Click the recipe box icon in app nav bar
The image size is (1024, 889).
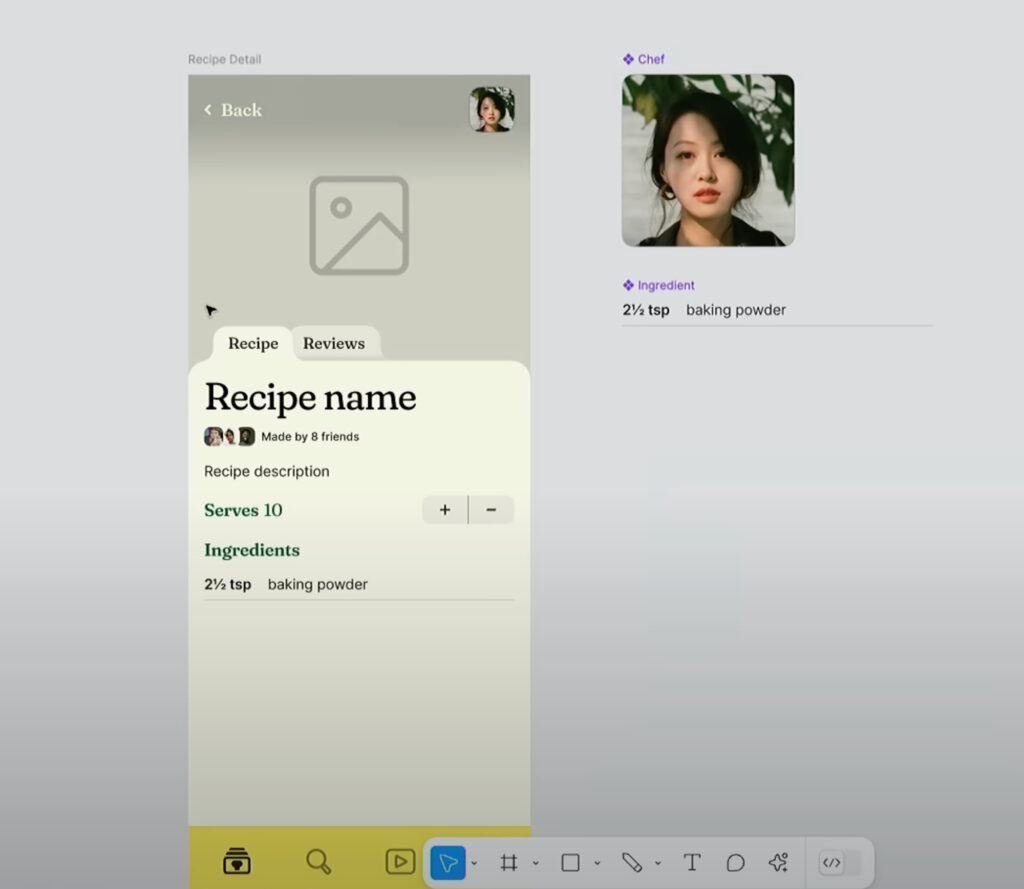tap(236, 861)
